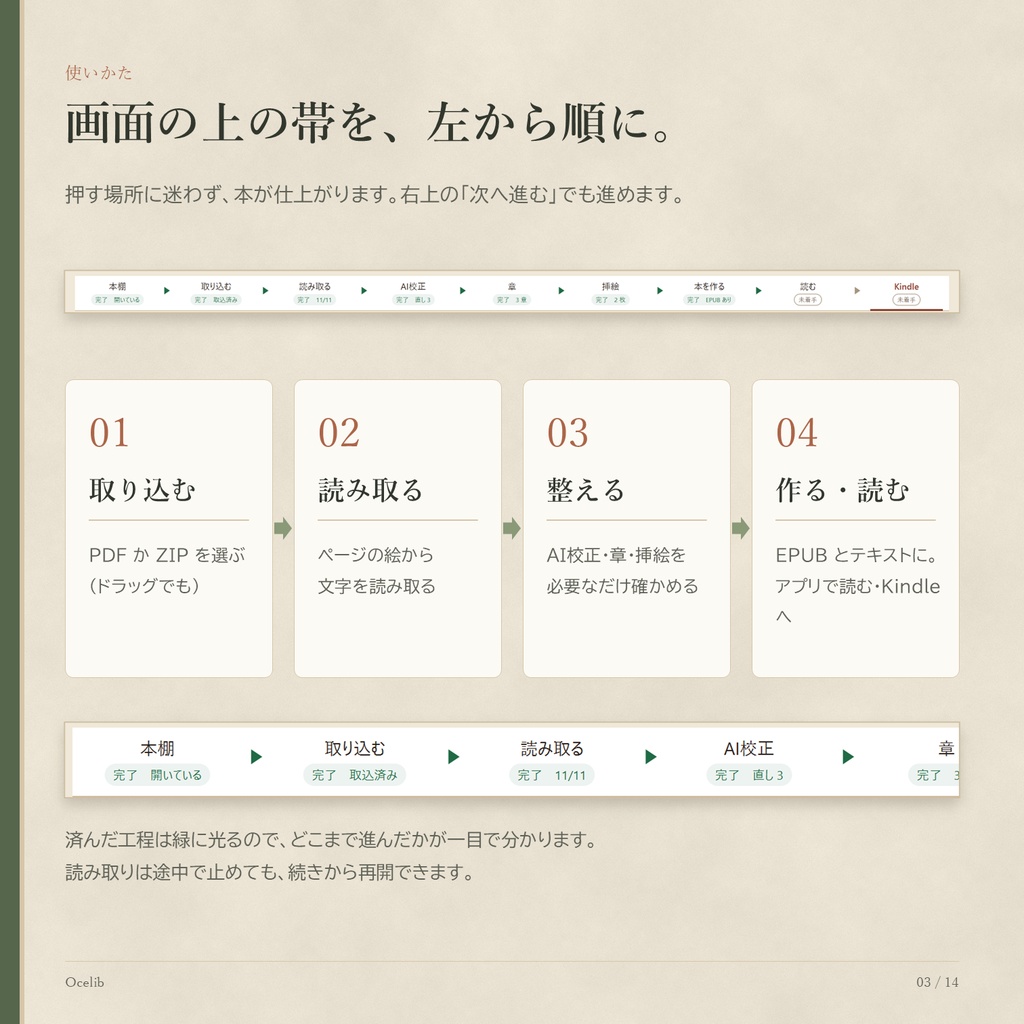Click the small-strip arrow between 取り込む and 読み取る
This screenshot has width=1024, height=1024.
click(265, 291)
